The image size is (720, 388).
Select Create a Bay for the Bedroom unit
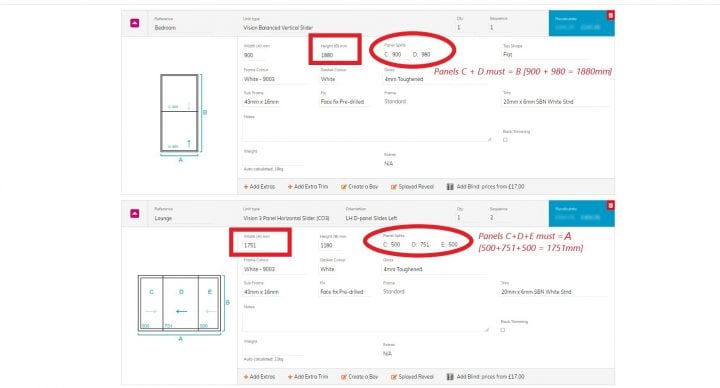click(360, 187)
